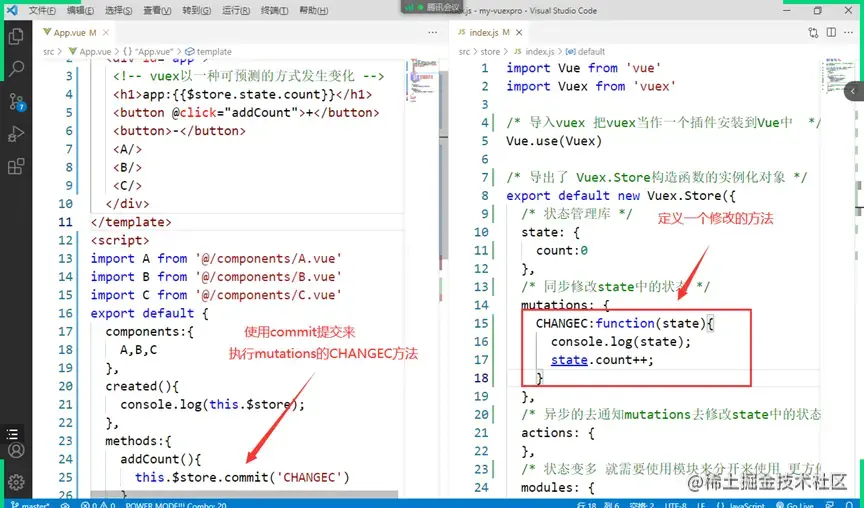Click POWER MODE combo status item
This screenshot has height=508, width=864.
pos(176,504)
